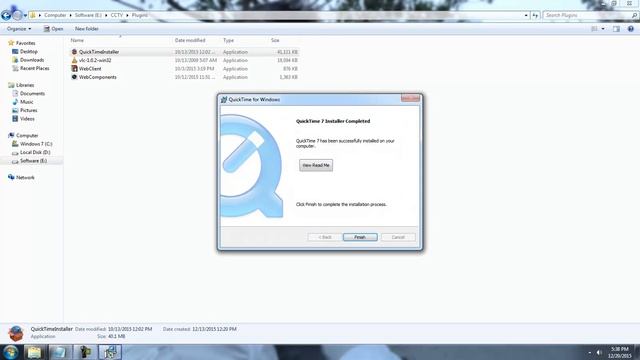Click the vlc file date 10/13/2009 cell
Viewport: 640px width, 360px height.
tap(196, 60)
